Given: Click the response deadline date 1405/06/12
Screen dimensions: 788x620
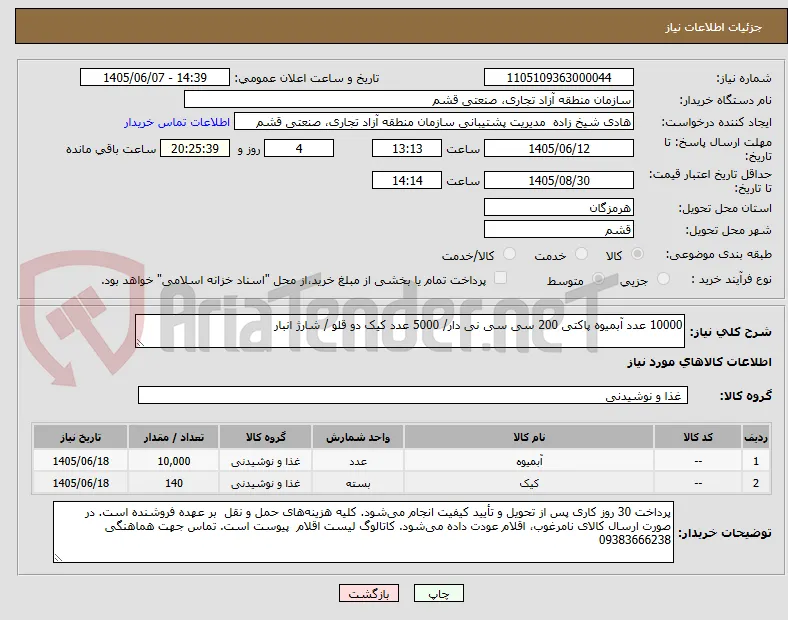Looking at the screenshot, I should pos(558,149).
